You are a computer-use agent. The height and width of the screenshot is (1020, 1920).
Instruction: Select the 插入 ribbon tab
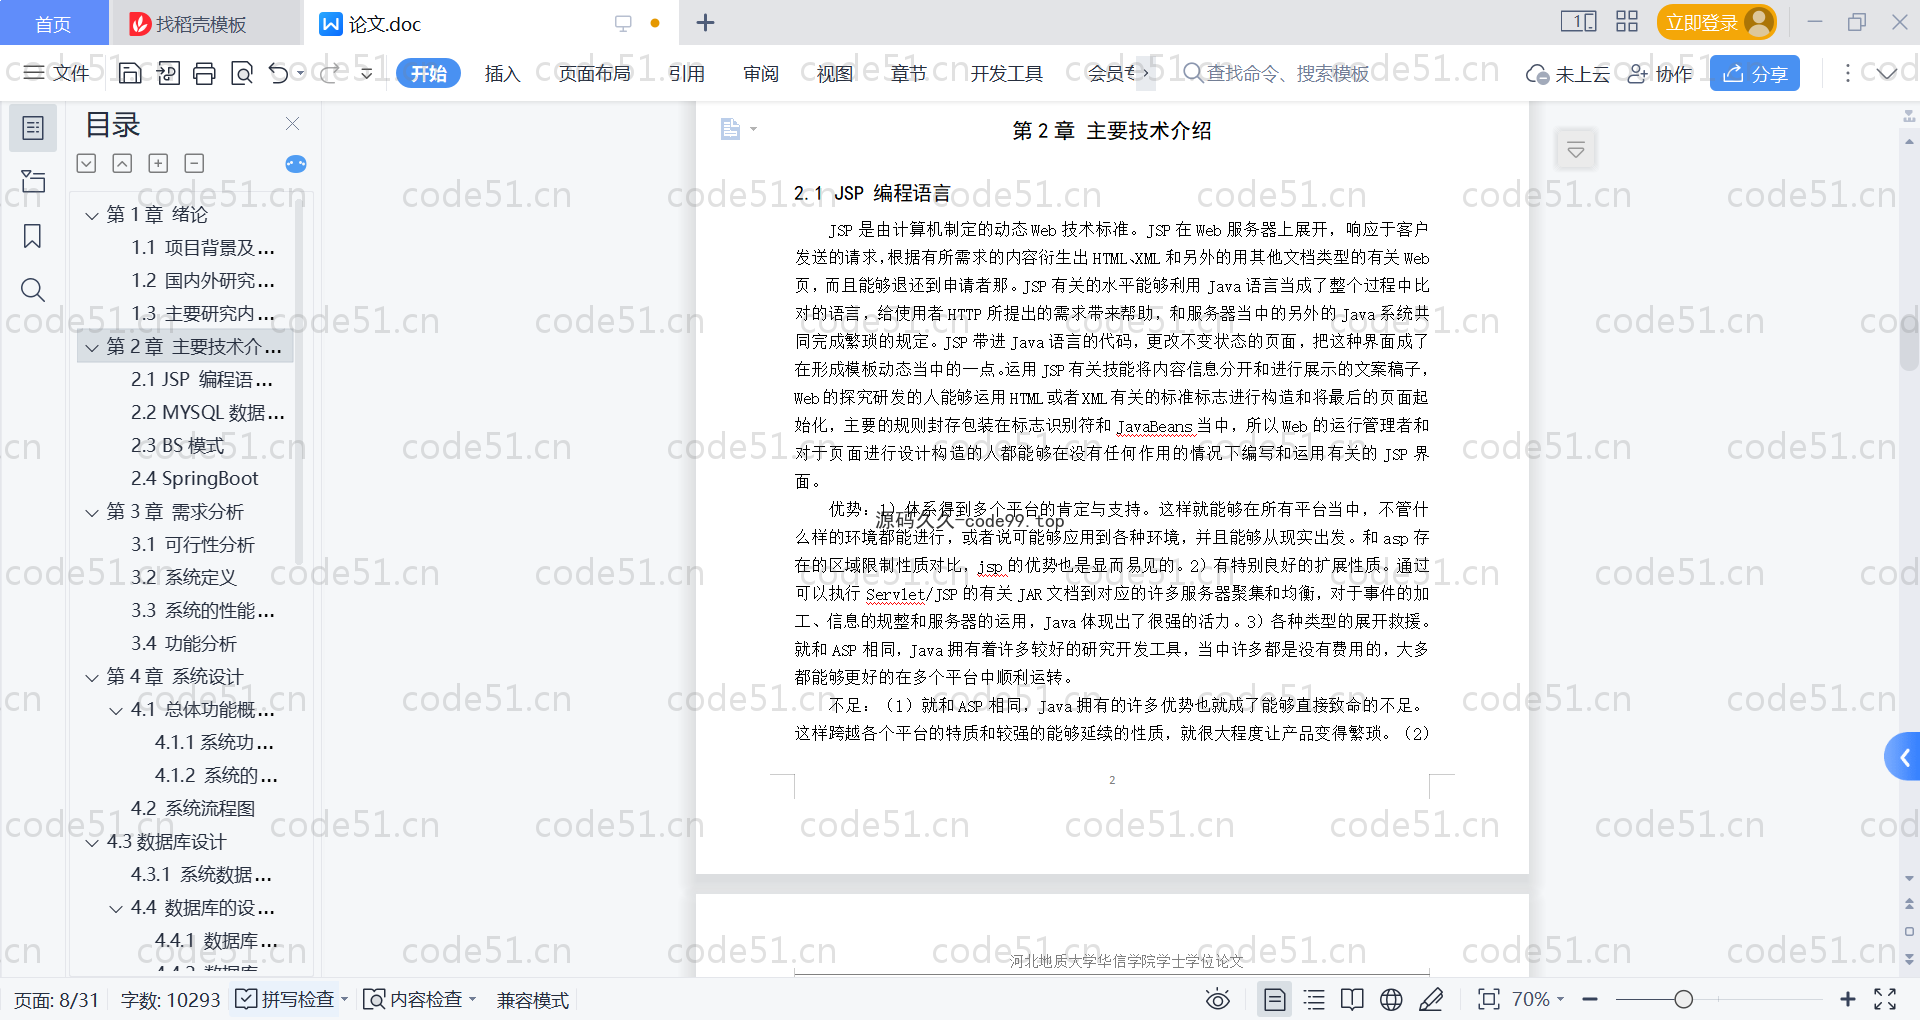tap(502, 73)
